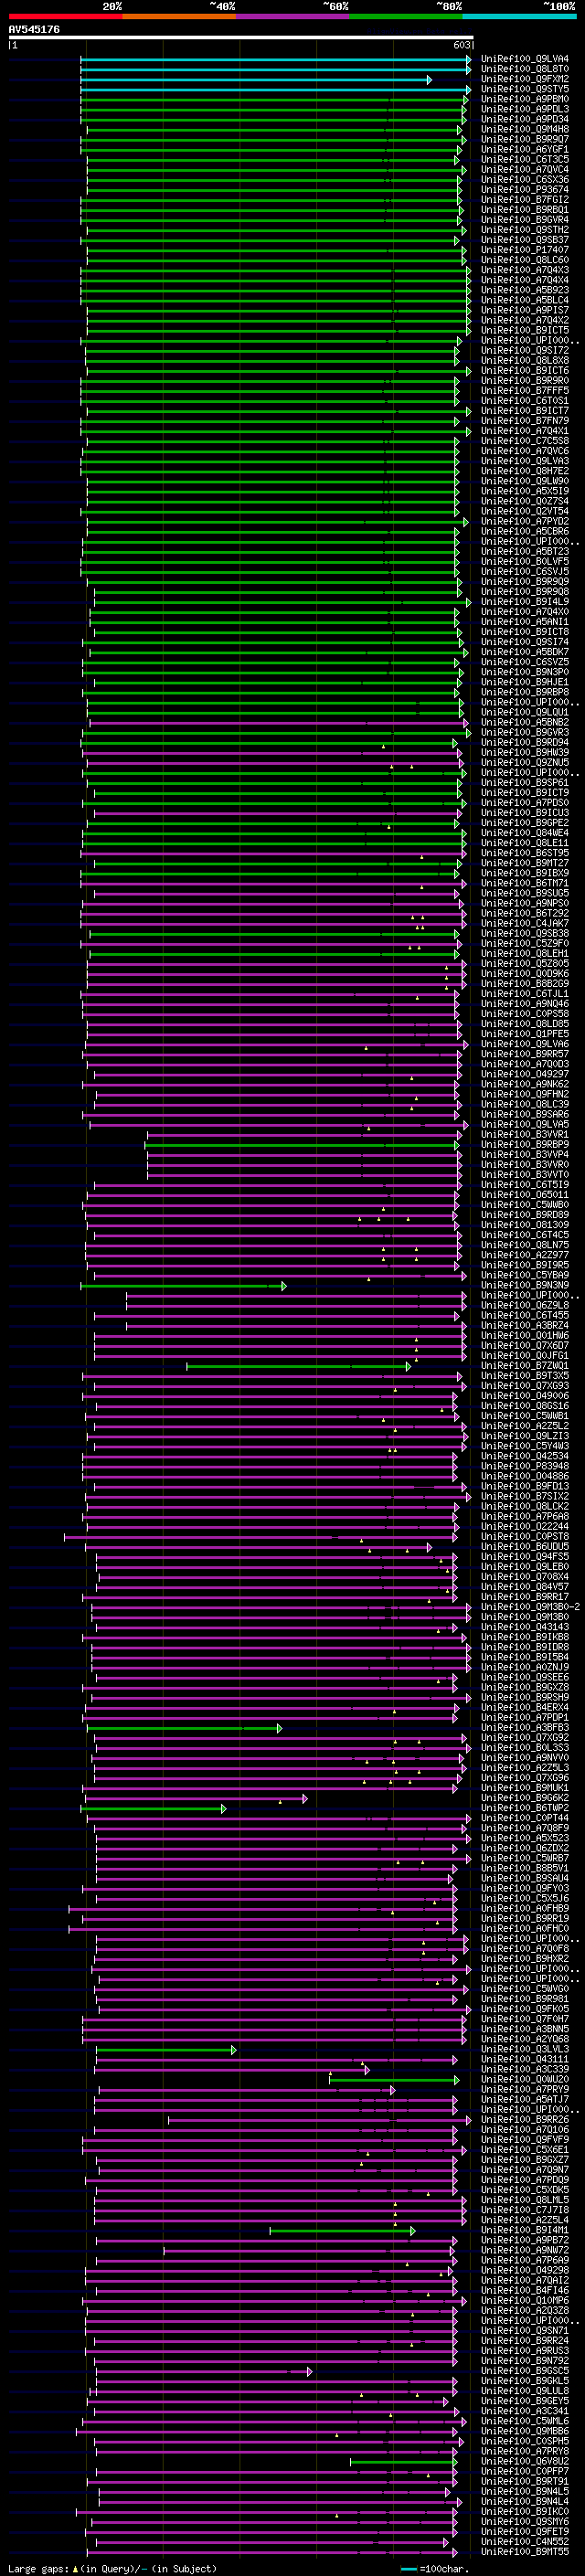Click label UniRef100_C4N552
Viewport: 585px width, 2576px height.
coord(525,2542)
